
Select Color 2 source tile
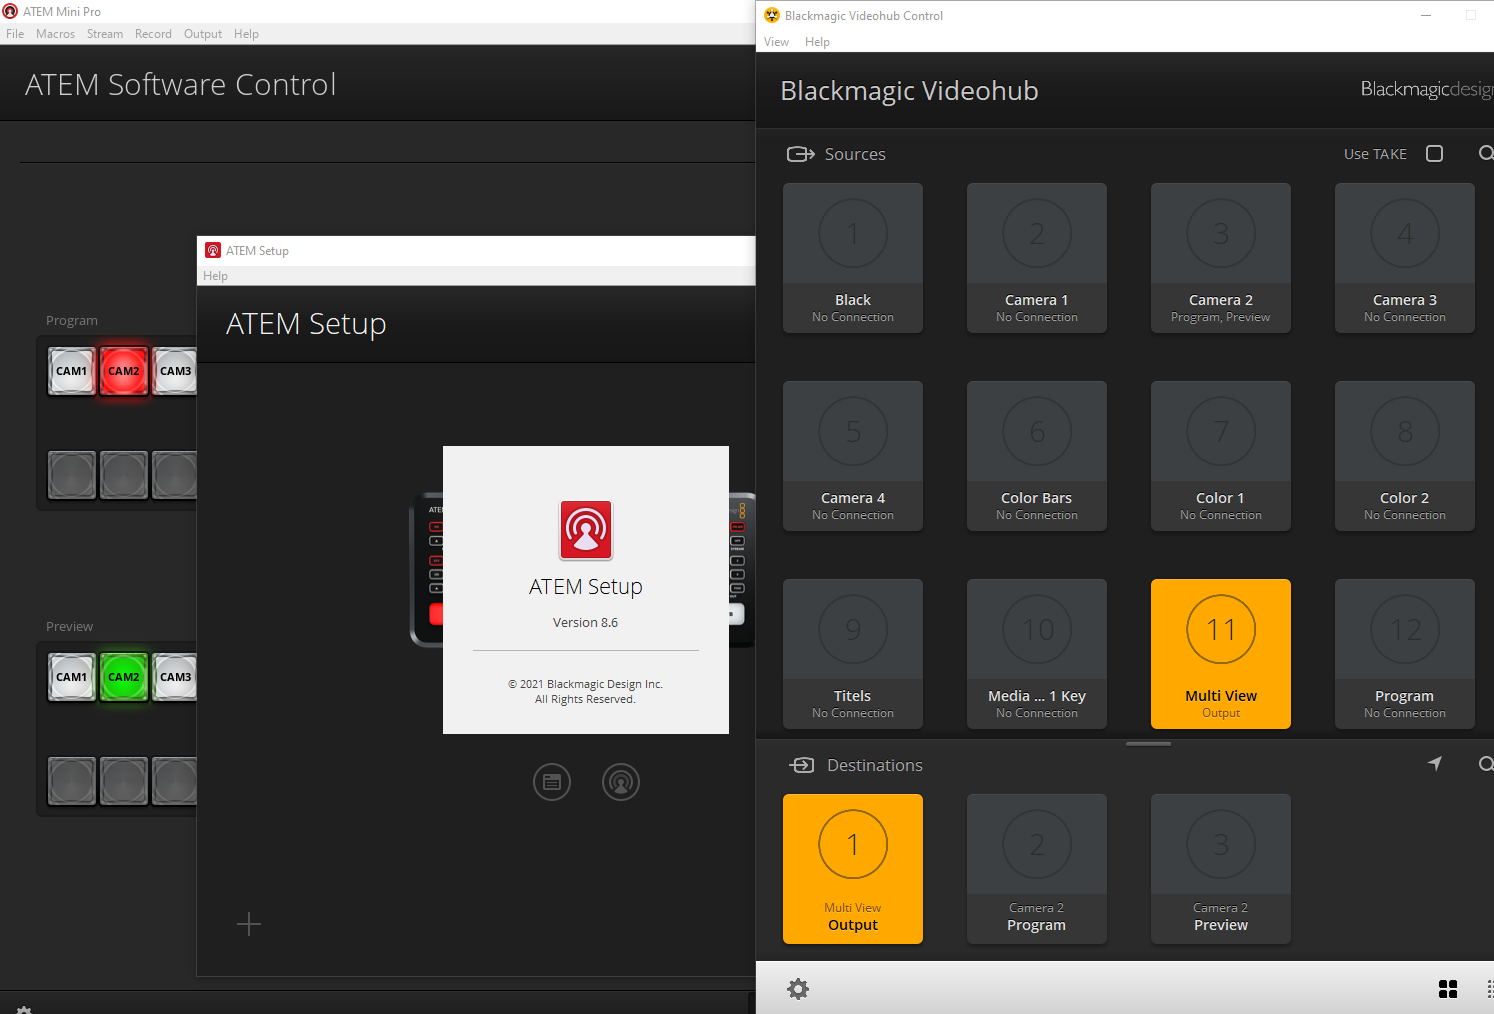(x=1405, y=456)
